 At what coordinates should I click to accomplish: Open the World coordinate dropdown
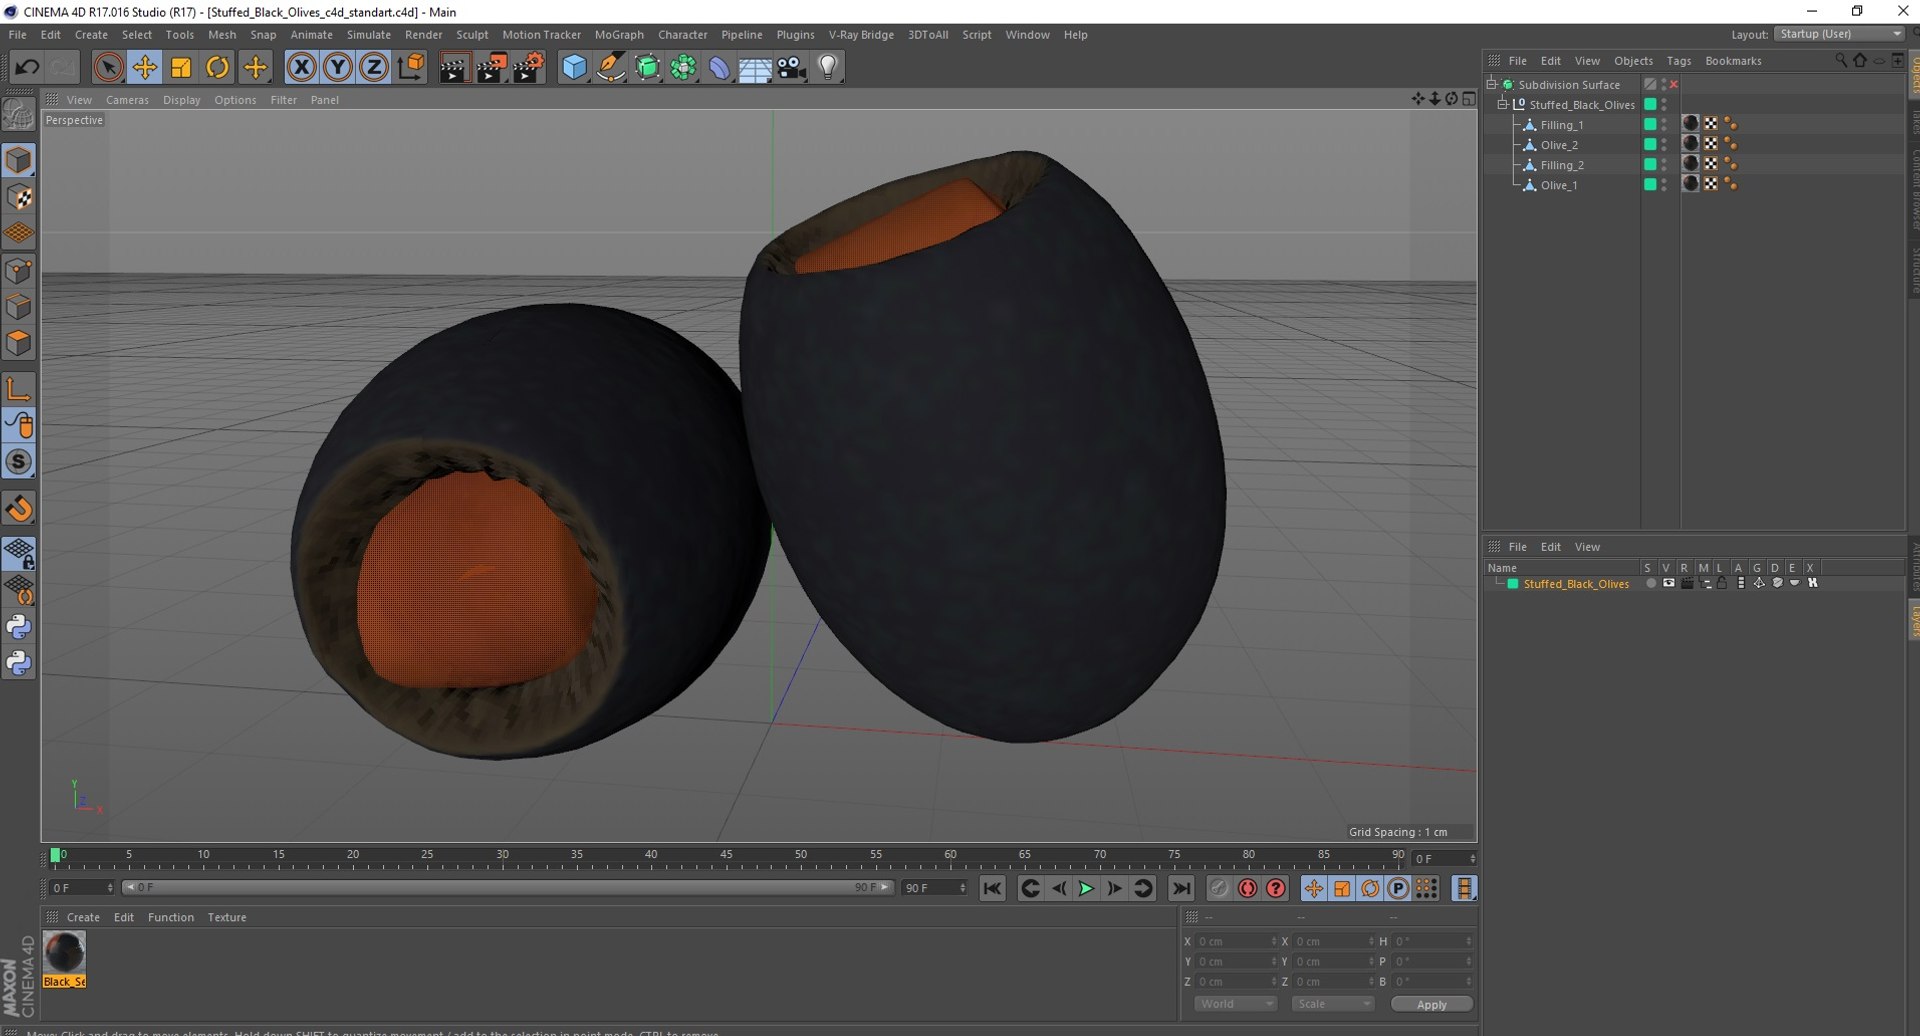[1235, 1004]
